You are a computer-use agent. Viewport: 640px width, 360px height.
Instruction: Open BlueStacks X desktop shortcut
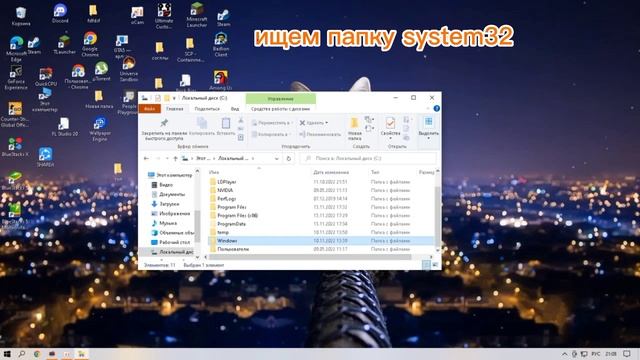click(15, 147)
